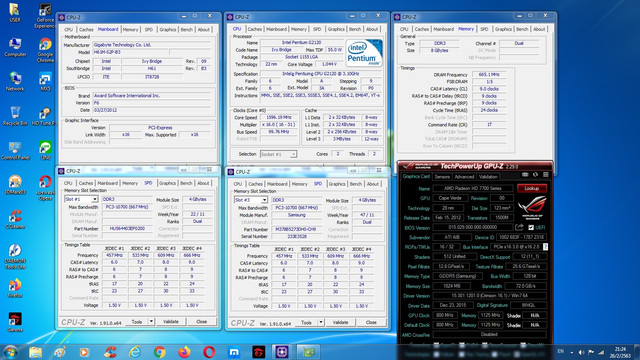
Task: Click the volume icon in system tray
Action: (581, 352)
